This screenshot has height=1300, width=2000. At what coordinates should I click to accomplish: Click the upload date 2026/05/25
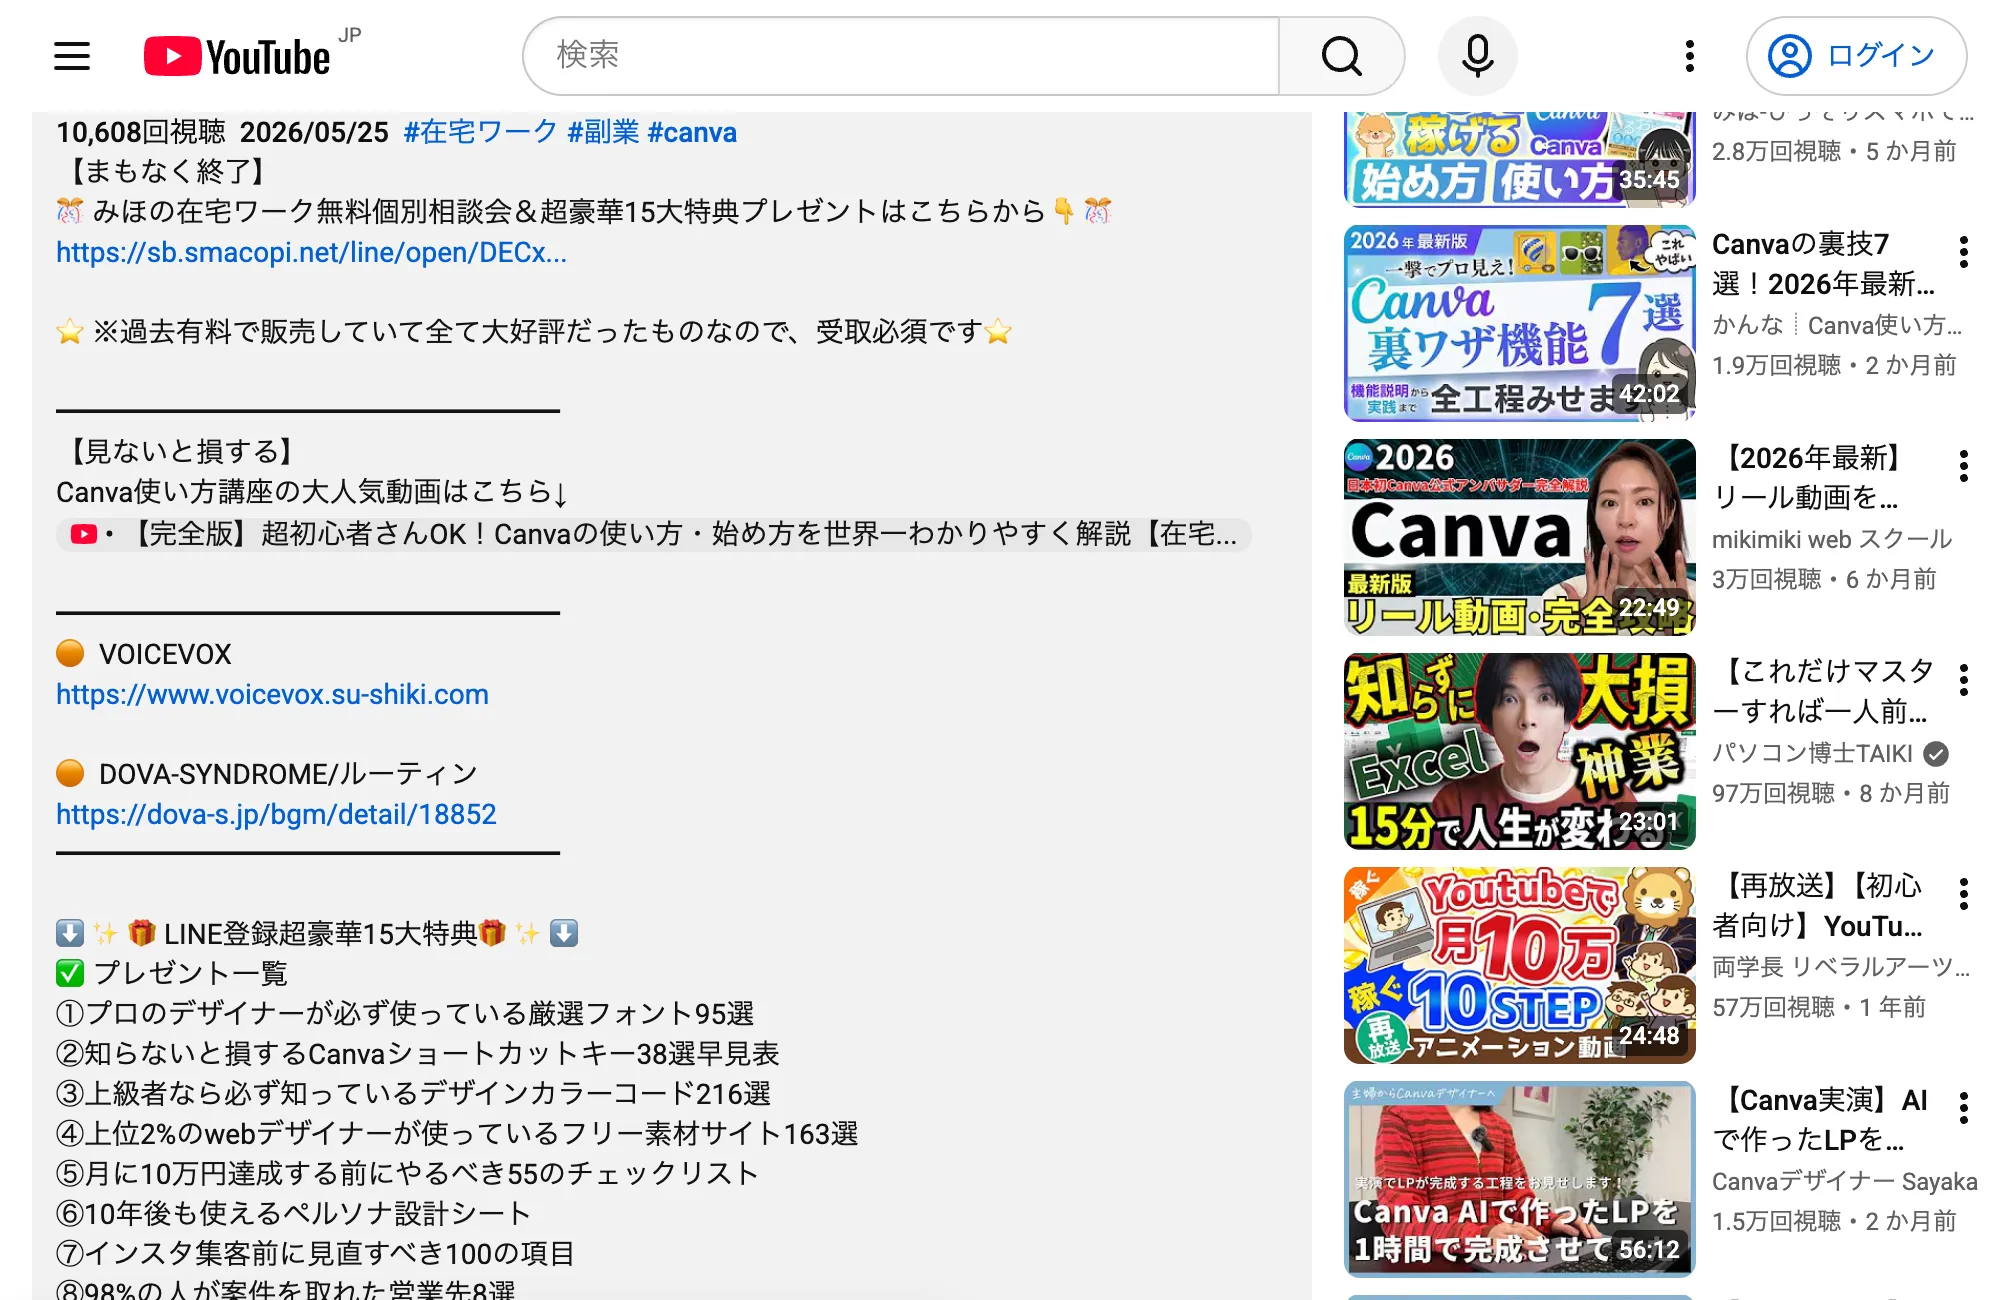click(x=314, y=132)
